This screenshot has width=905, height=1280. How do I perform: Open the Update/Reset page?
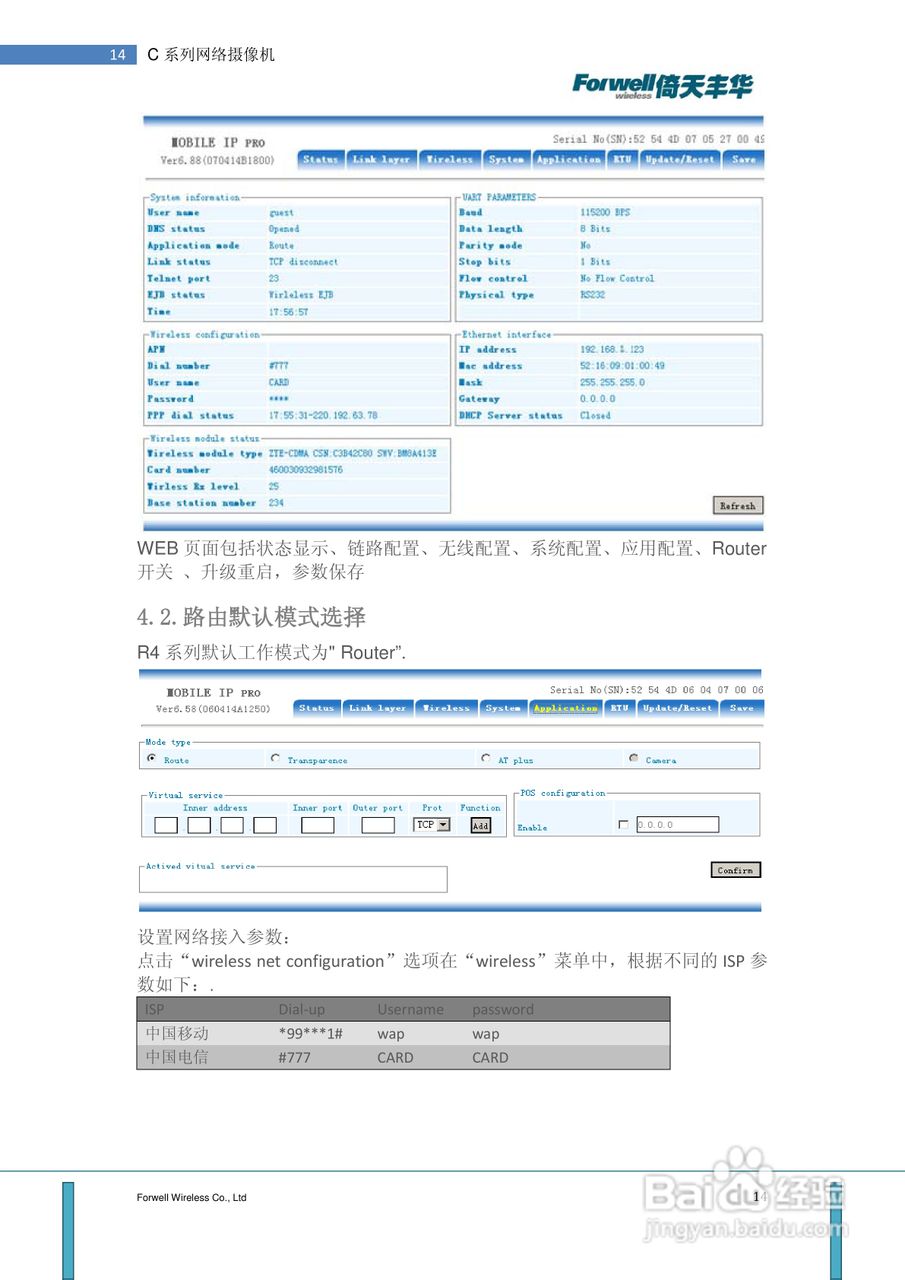[675, 708]
